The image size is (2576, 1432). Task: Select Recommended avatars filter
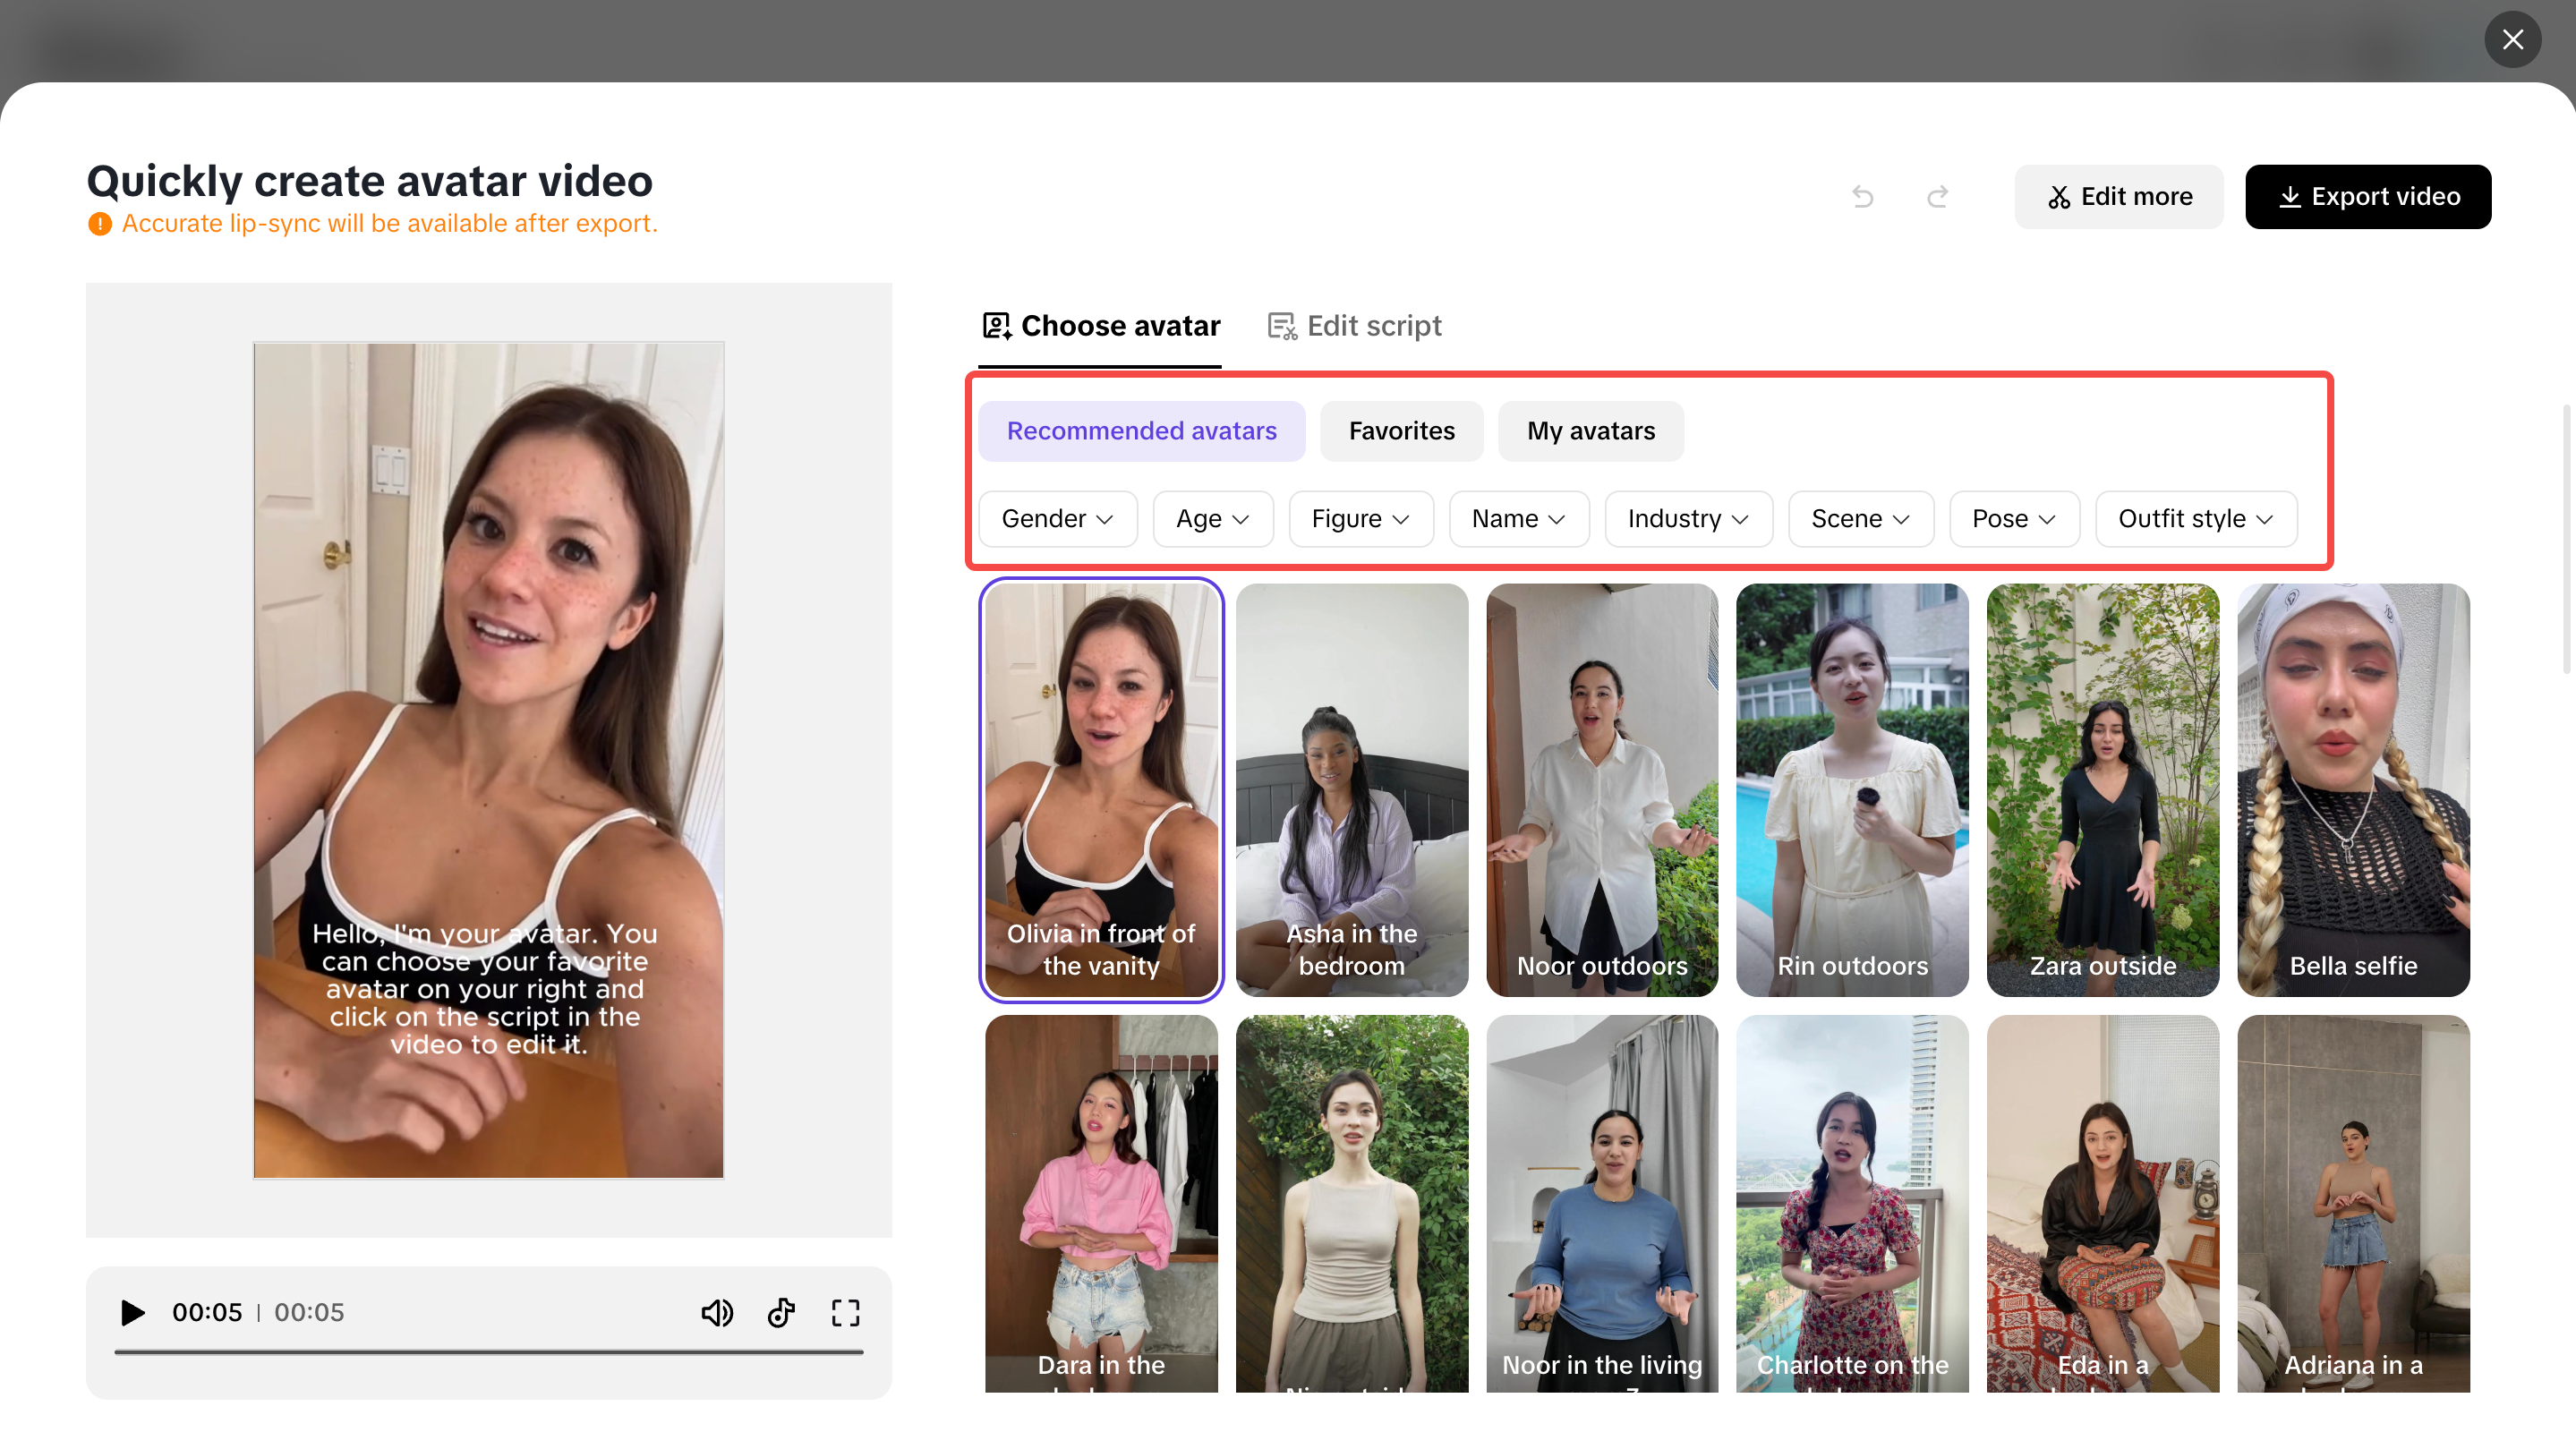click(x=1141, y=431)
